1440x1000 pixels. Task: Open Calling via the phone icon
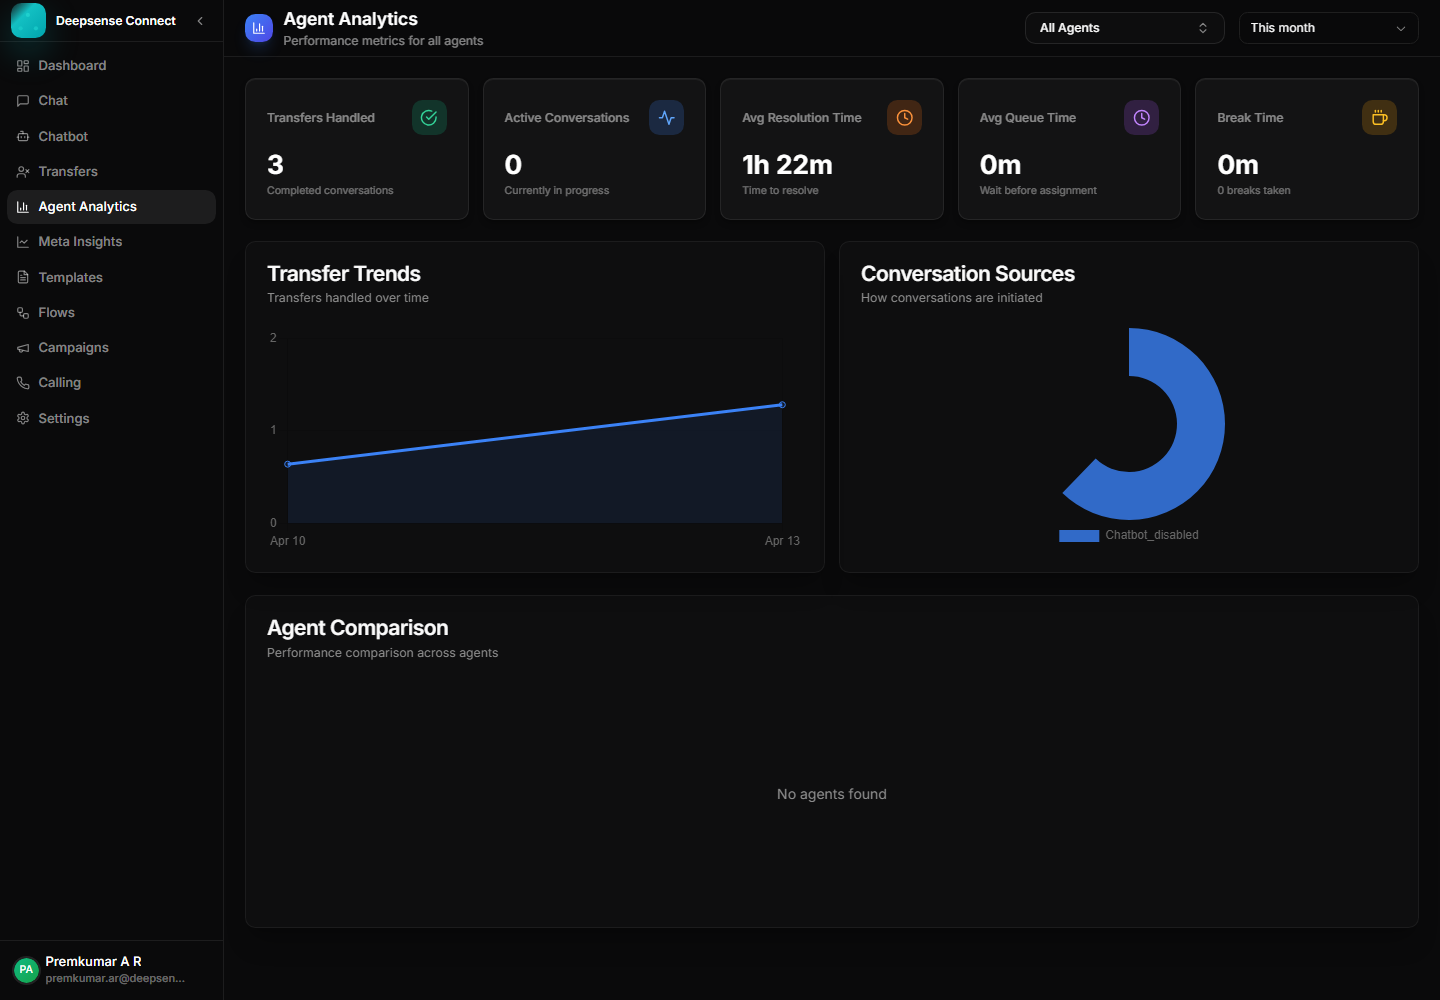click(x=22, y=382)
